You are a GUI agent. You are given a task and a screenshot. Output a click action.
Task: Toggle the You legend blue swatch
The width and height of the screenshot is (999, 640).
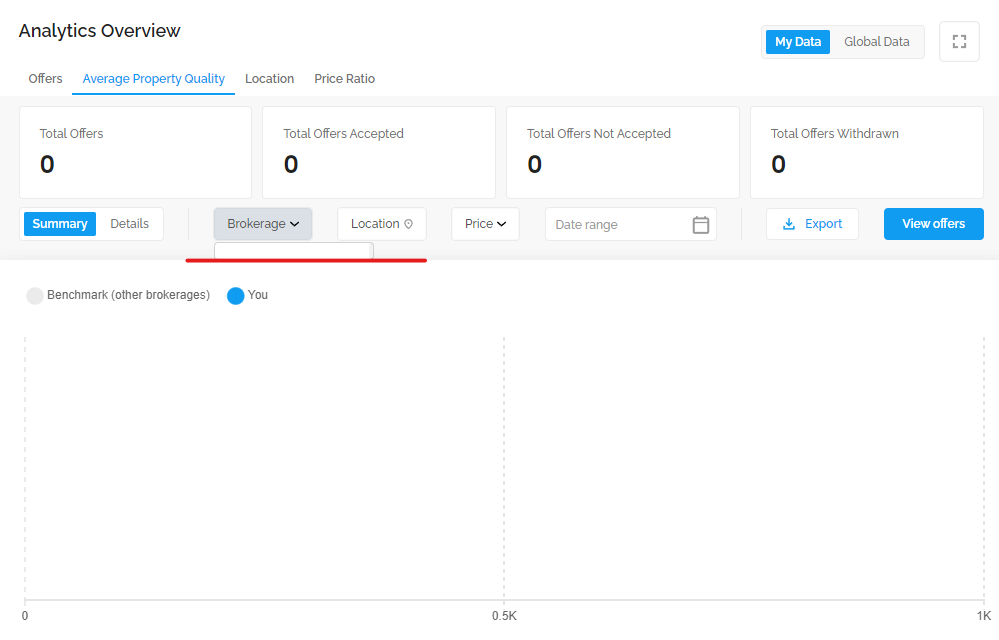tap(236, 295)
